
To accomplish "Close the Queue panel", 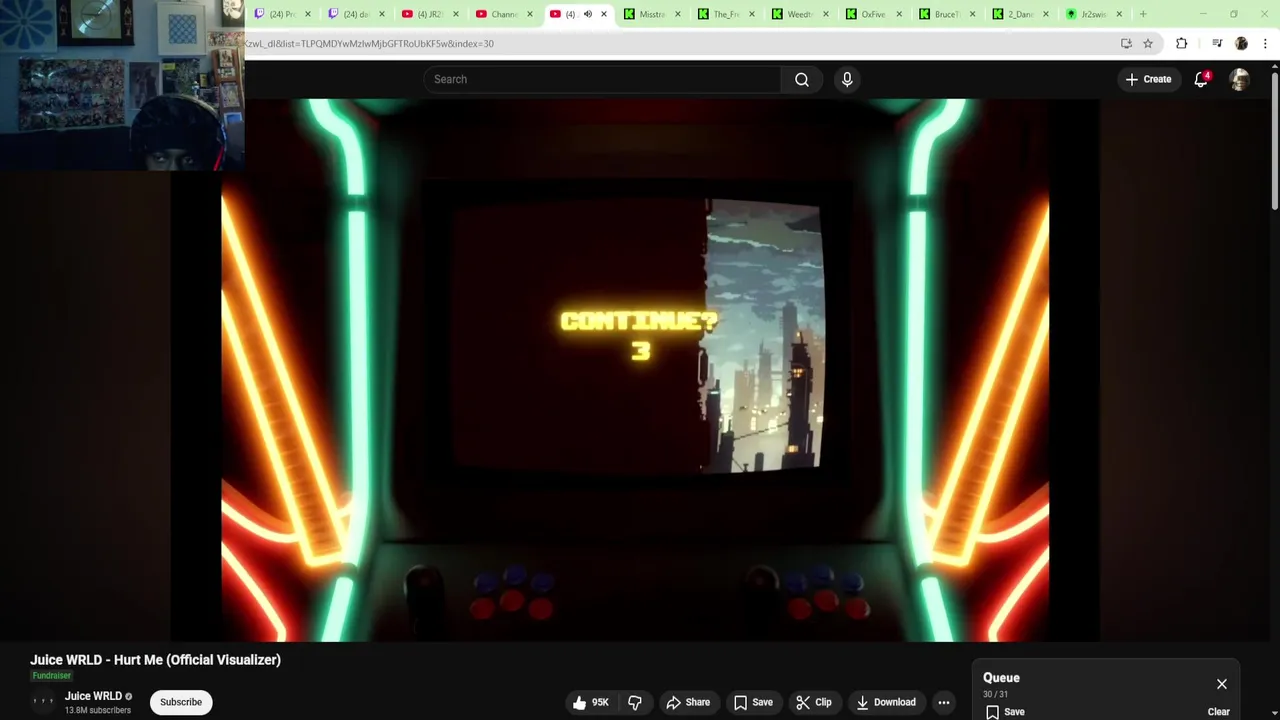I will point(1221,684).
